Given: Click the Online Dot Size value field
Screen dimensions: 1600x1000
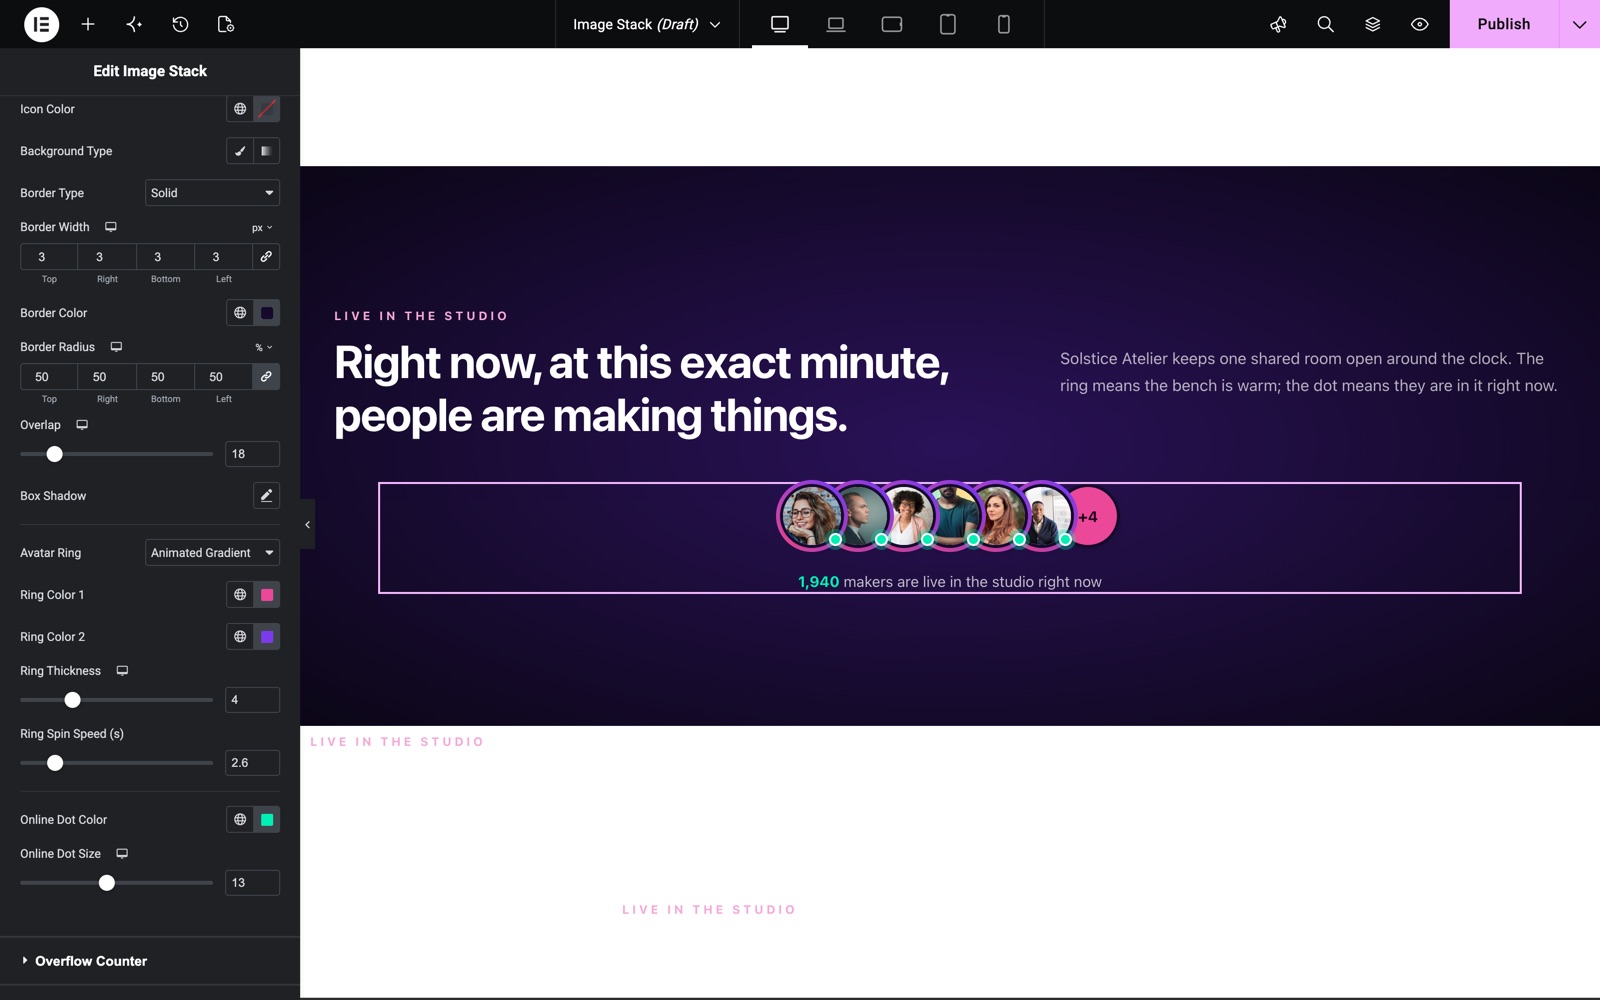Looking at the screenshot, I should tap(252, 883).
